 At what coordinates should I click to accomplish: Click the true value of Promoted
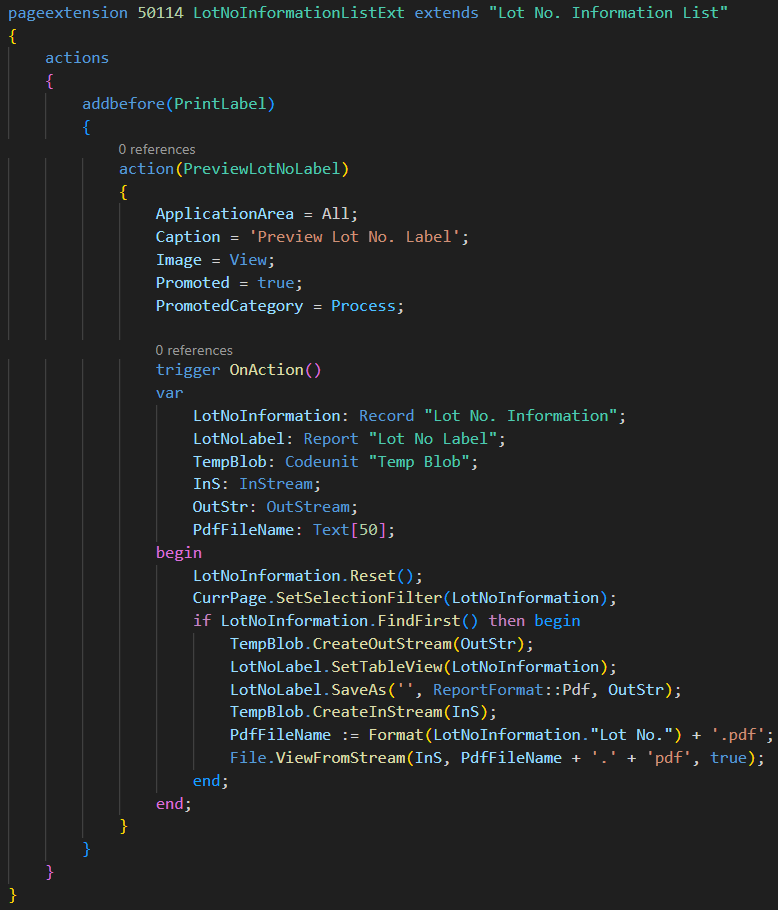tap(276, 283)
